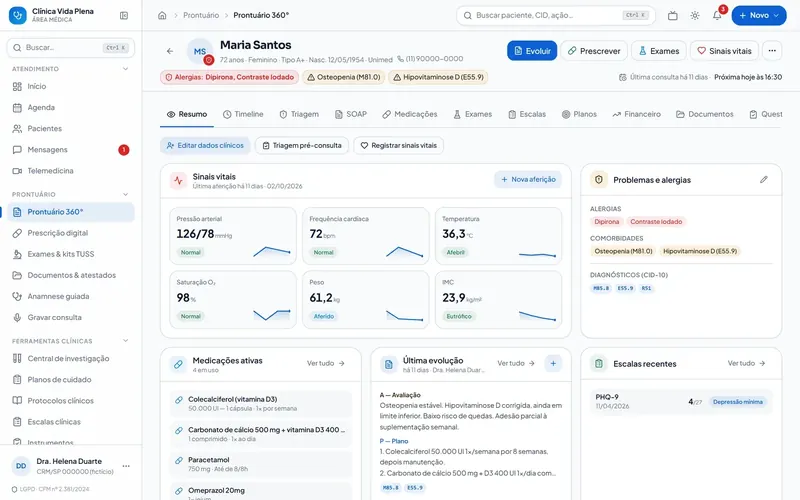Click Nova aferição button
Screen dimensions: 800x500
point(528,180)
